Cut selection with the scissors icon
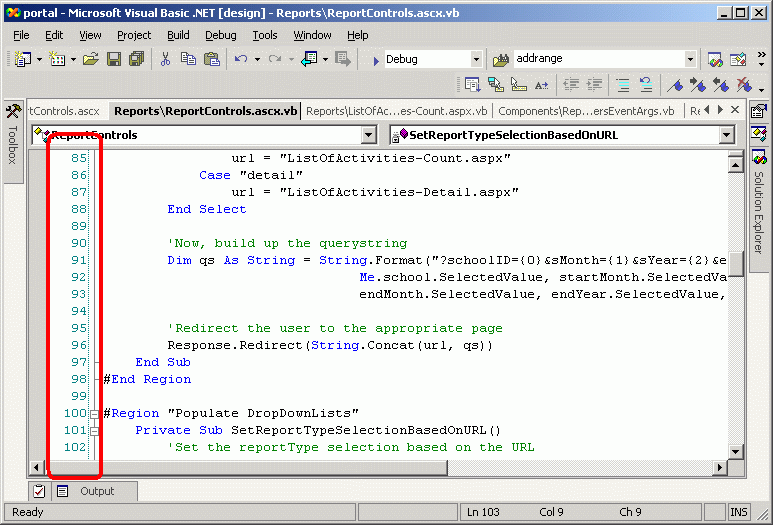 coord(165,60)
